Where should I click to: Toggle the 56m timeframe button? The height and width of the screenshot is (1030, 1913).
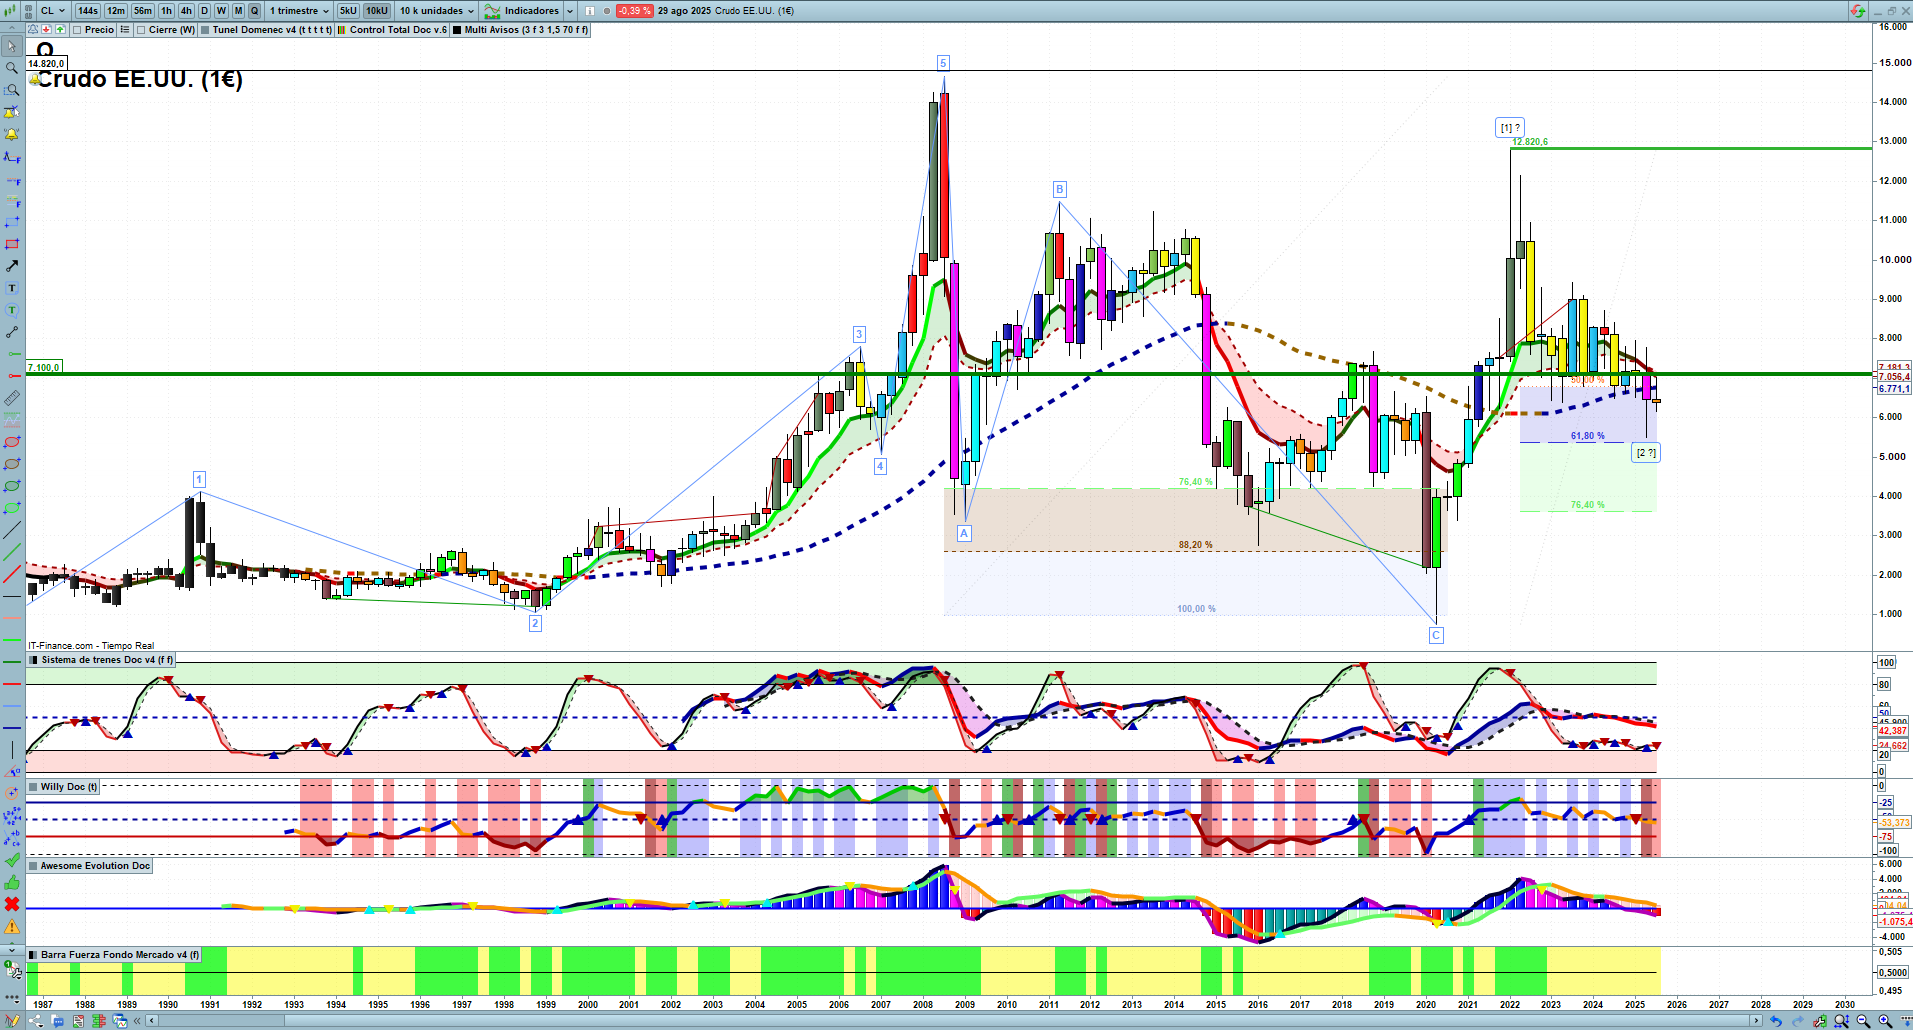click(x=143, y=11)
